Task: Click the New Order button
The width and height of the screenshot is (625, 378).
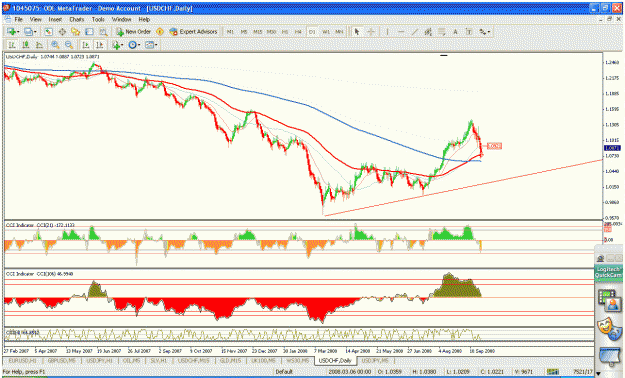Action: pos(134,32)
